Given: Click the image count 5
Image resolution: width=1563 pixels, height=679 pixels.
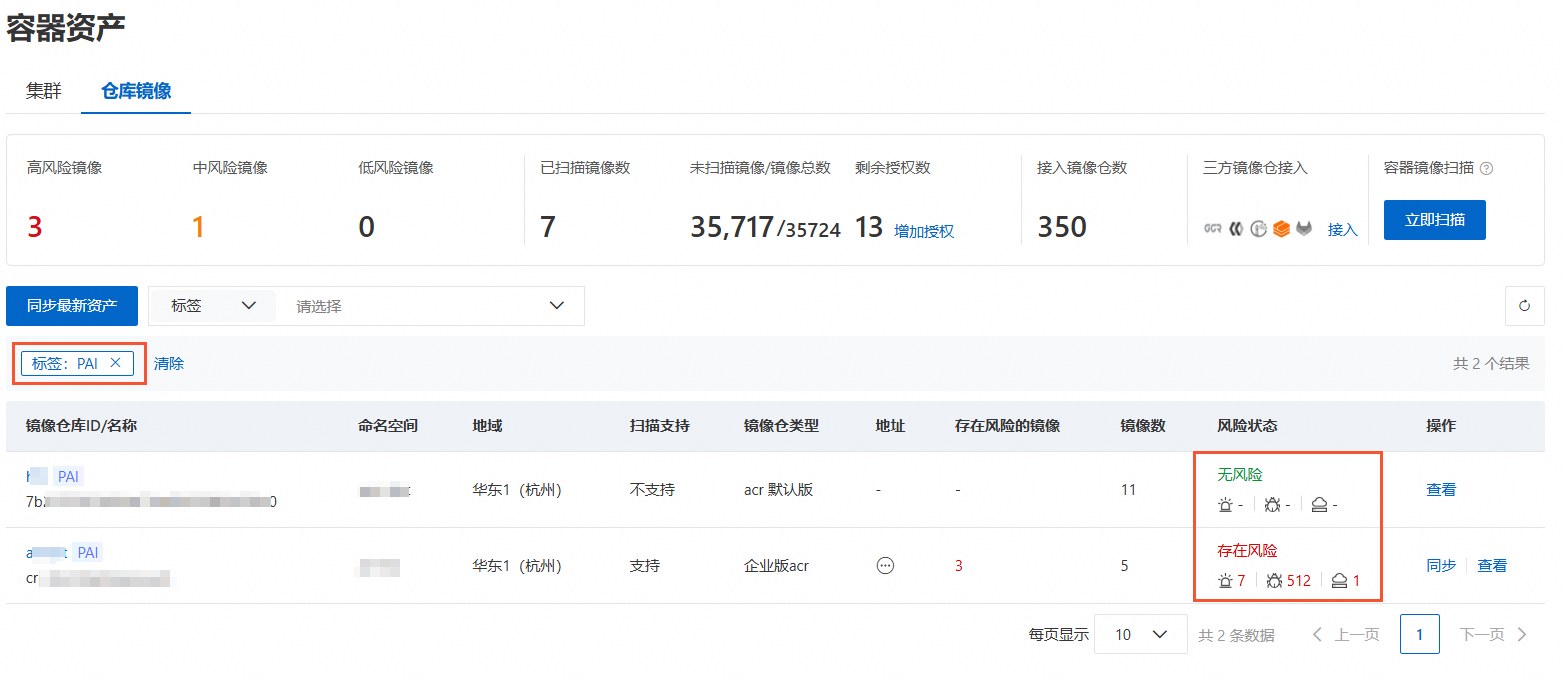Looking at the screenshot, I should tap(1124, 565).
